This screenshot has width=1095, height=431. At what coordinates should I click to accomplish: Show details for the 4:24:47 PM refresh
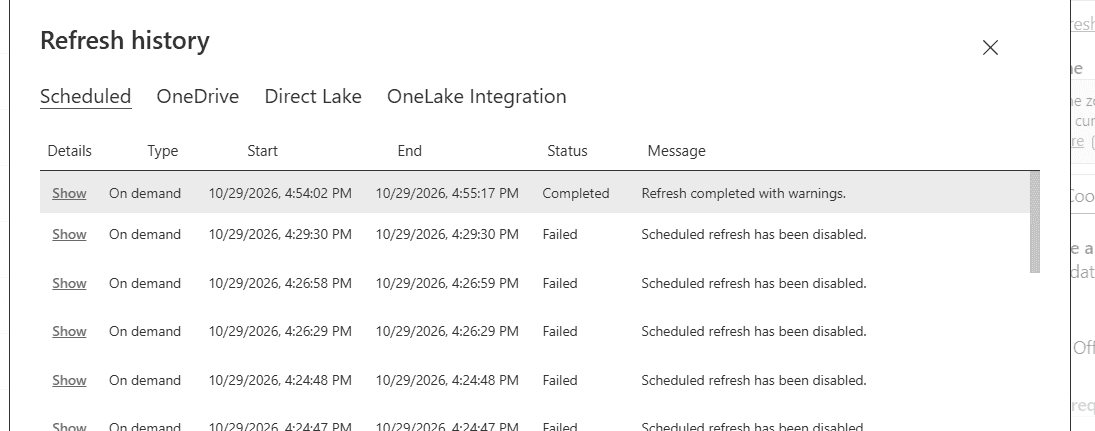[x=69, y=425]
